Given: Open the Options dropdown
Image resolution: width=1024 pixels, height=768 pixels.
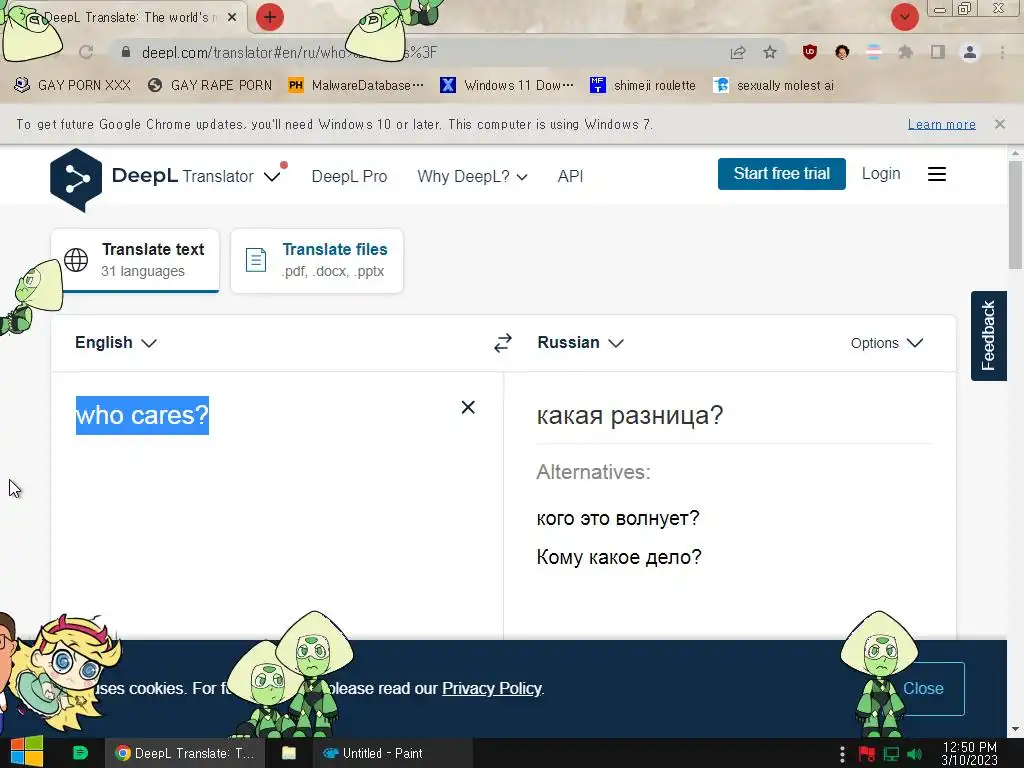Looking at the screenshot, I should (x=886, y=343).
